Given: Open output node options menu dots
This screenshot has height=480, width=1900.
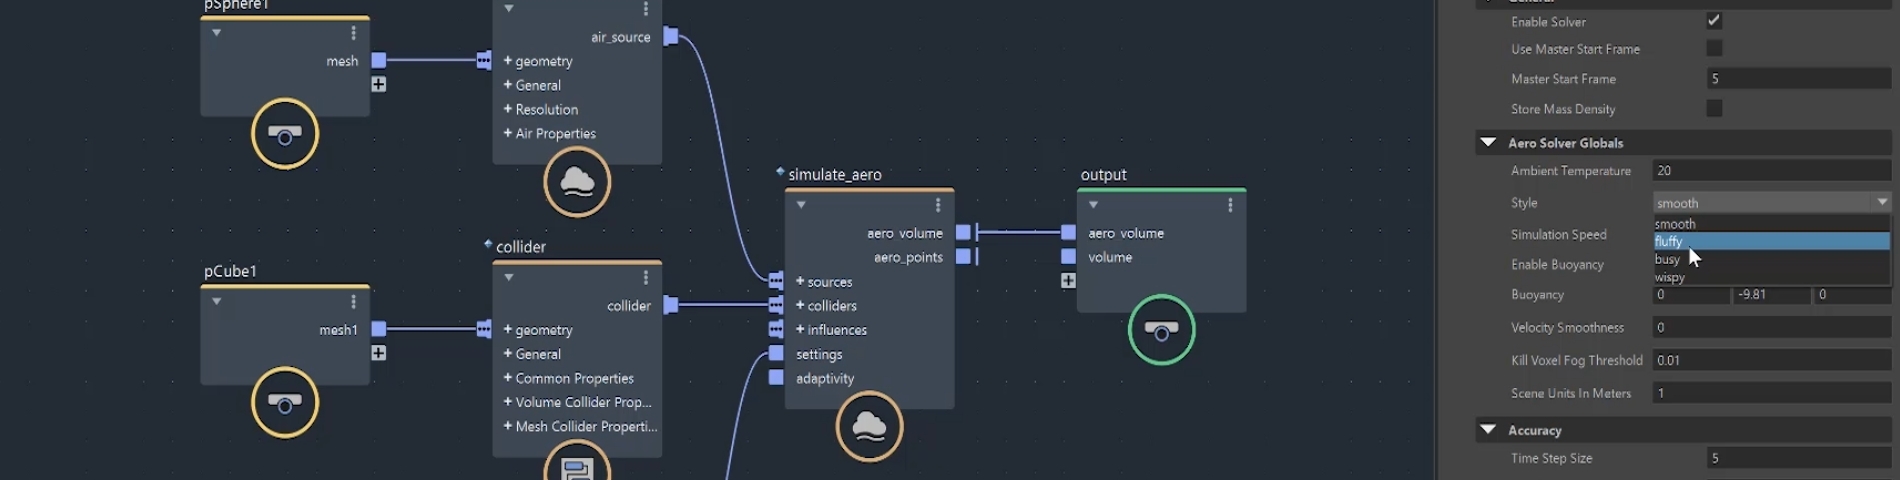Looking at the screenshot, I should pyautogui.click(x=1230, y=205).
